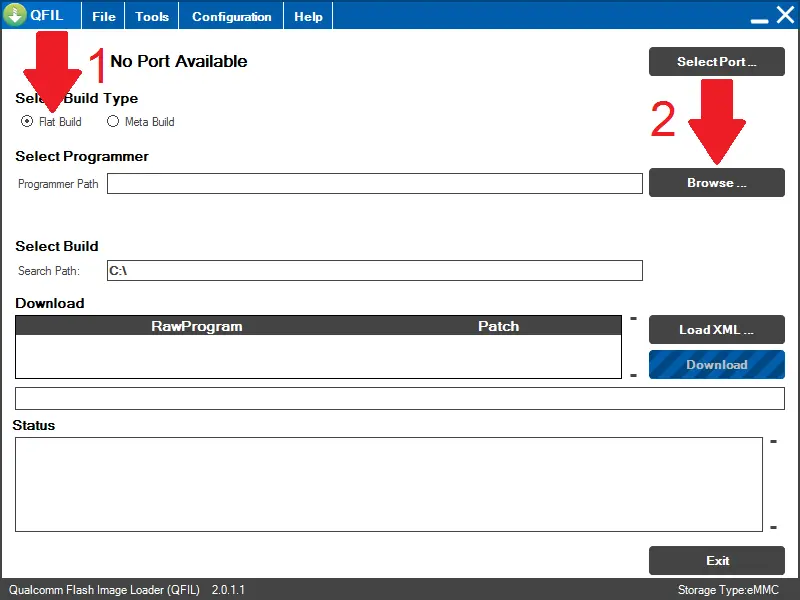
Task: Click the 'Status' heading
Action: click(34, 425)
